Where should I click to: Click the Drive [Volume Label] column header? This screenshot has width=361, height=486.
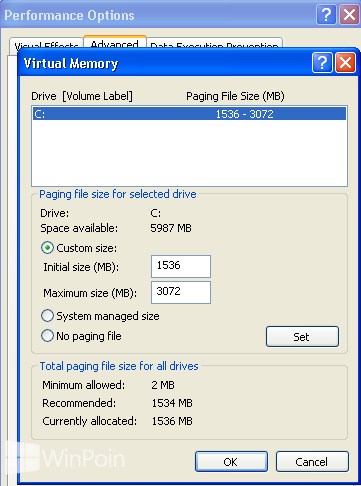click(82, 96)
